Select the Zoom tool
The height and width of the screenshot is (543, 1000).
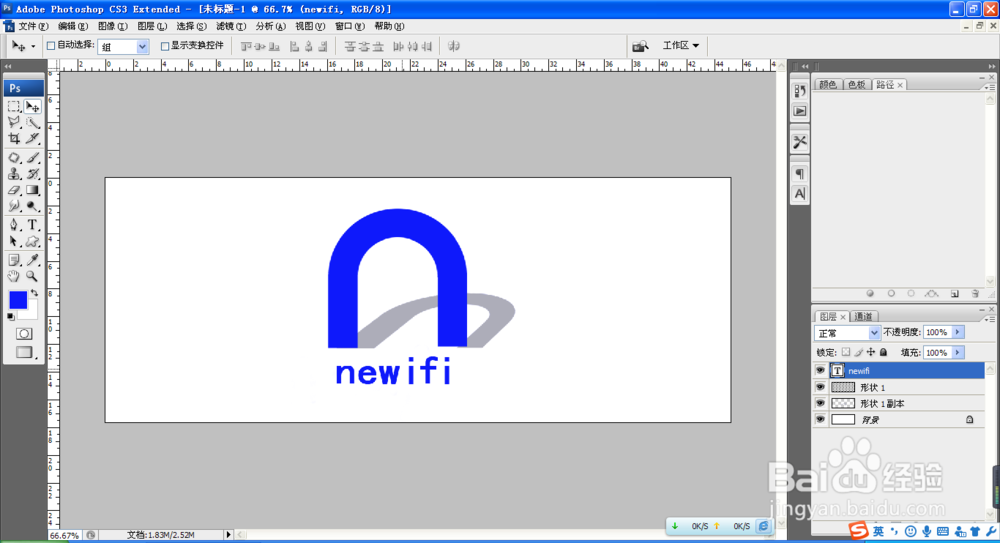coord(33,276)
